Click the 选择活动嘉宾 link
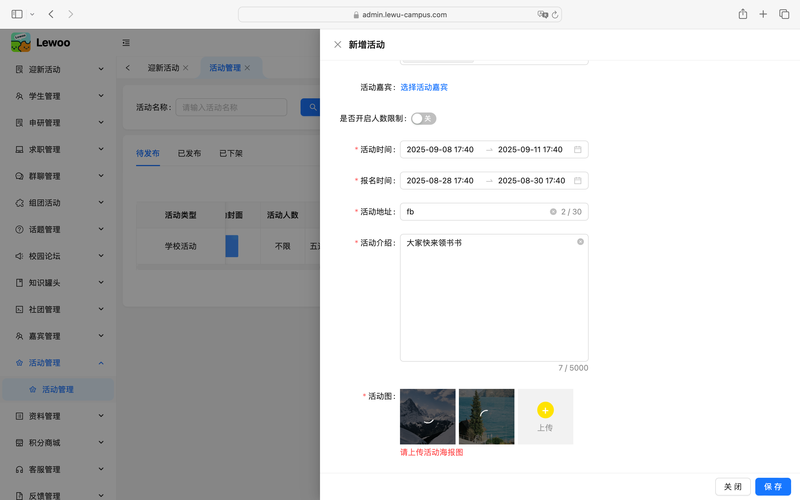The width and height of the screenshot is (800, 500). point(424,88)
